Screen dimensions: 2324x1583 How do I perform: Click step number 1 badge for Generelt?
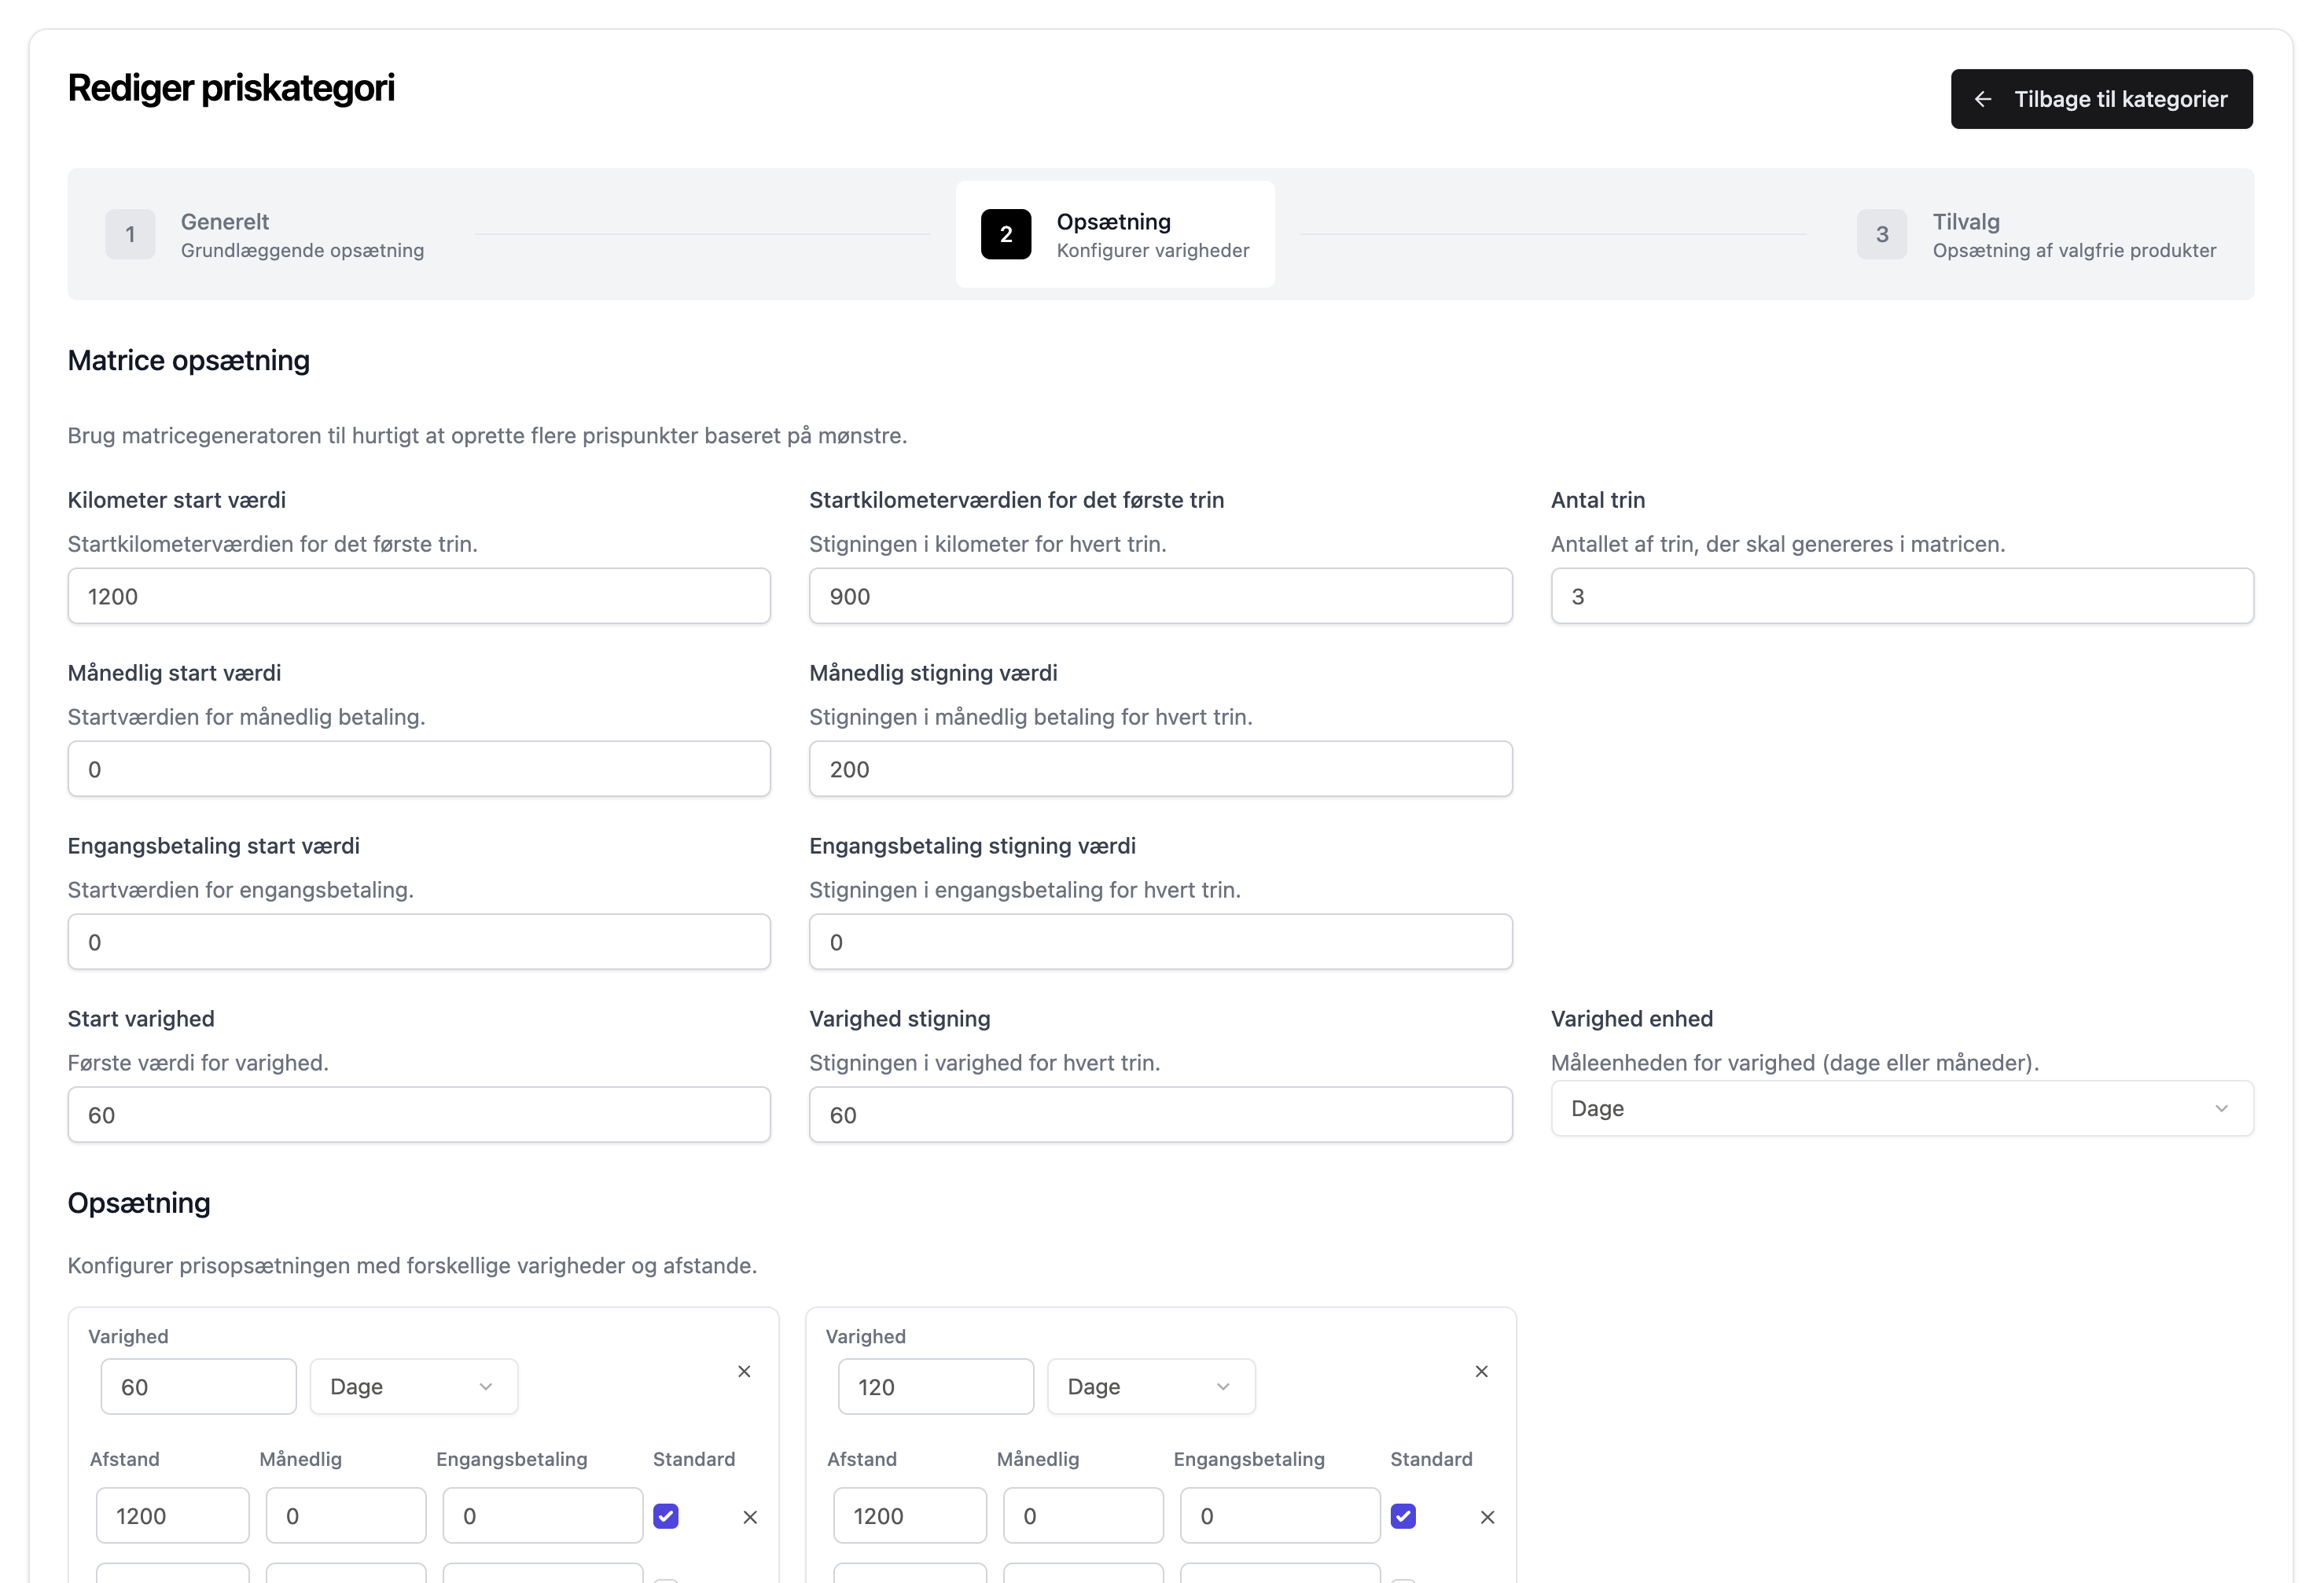(130, 234)
